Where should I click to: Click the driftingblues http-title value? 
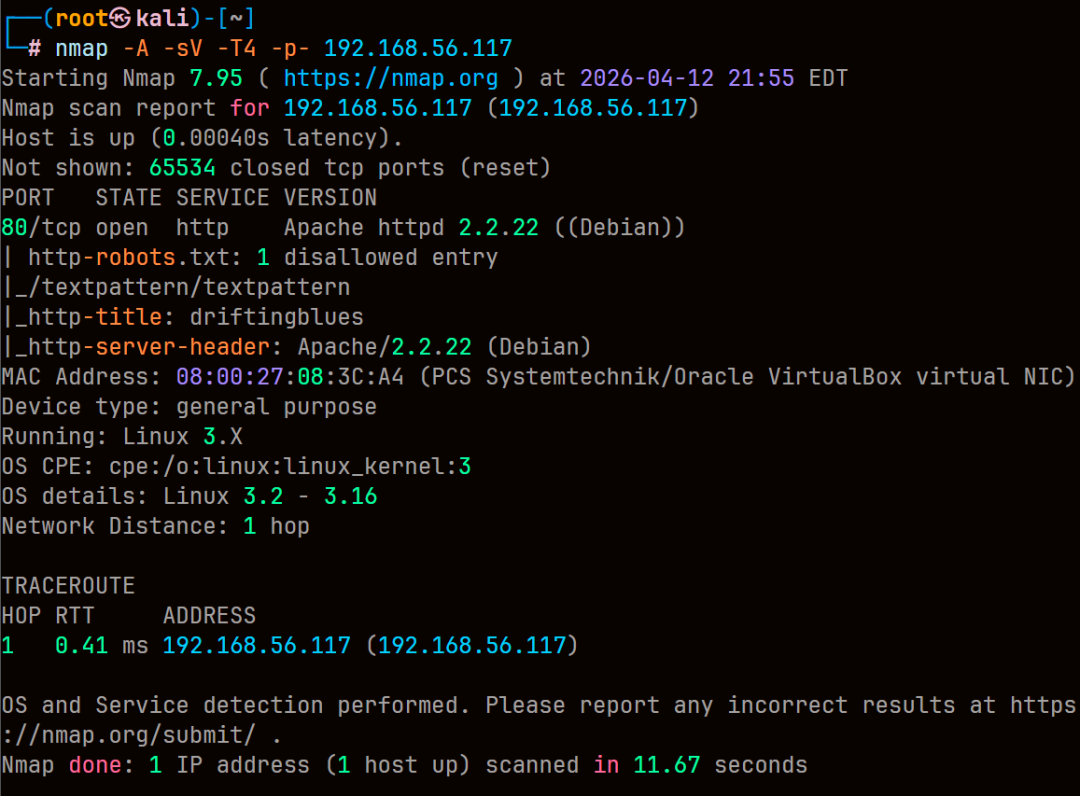[x=276, y=317]
